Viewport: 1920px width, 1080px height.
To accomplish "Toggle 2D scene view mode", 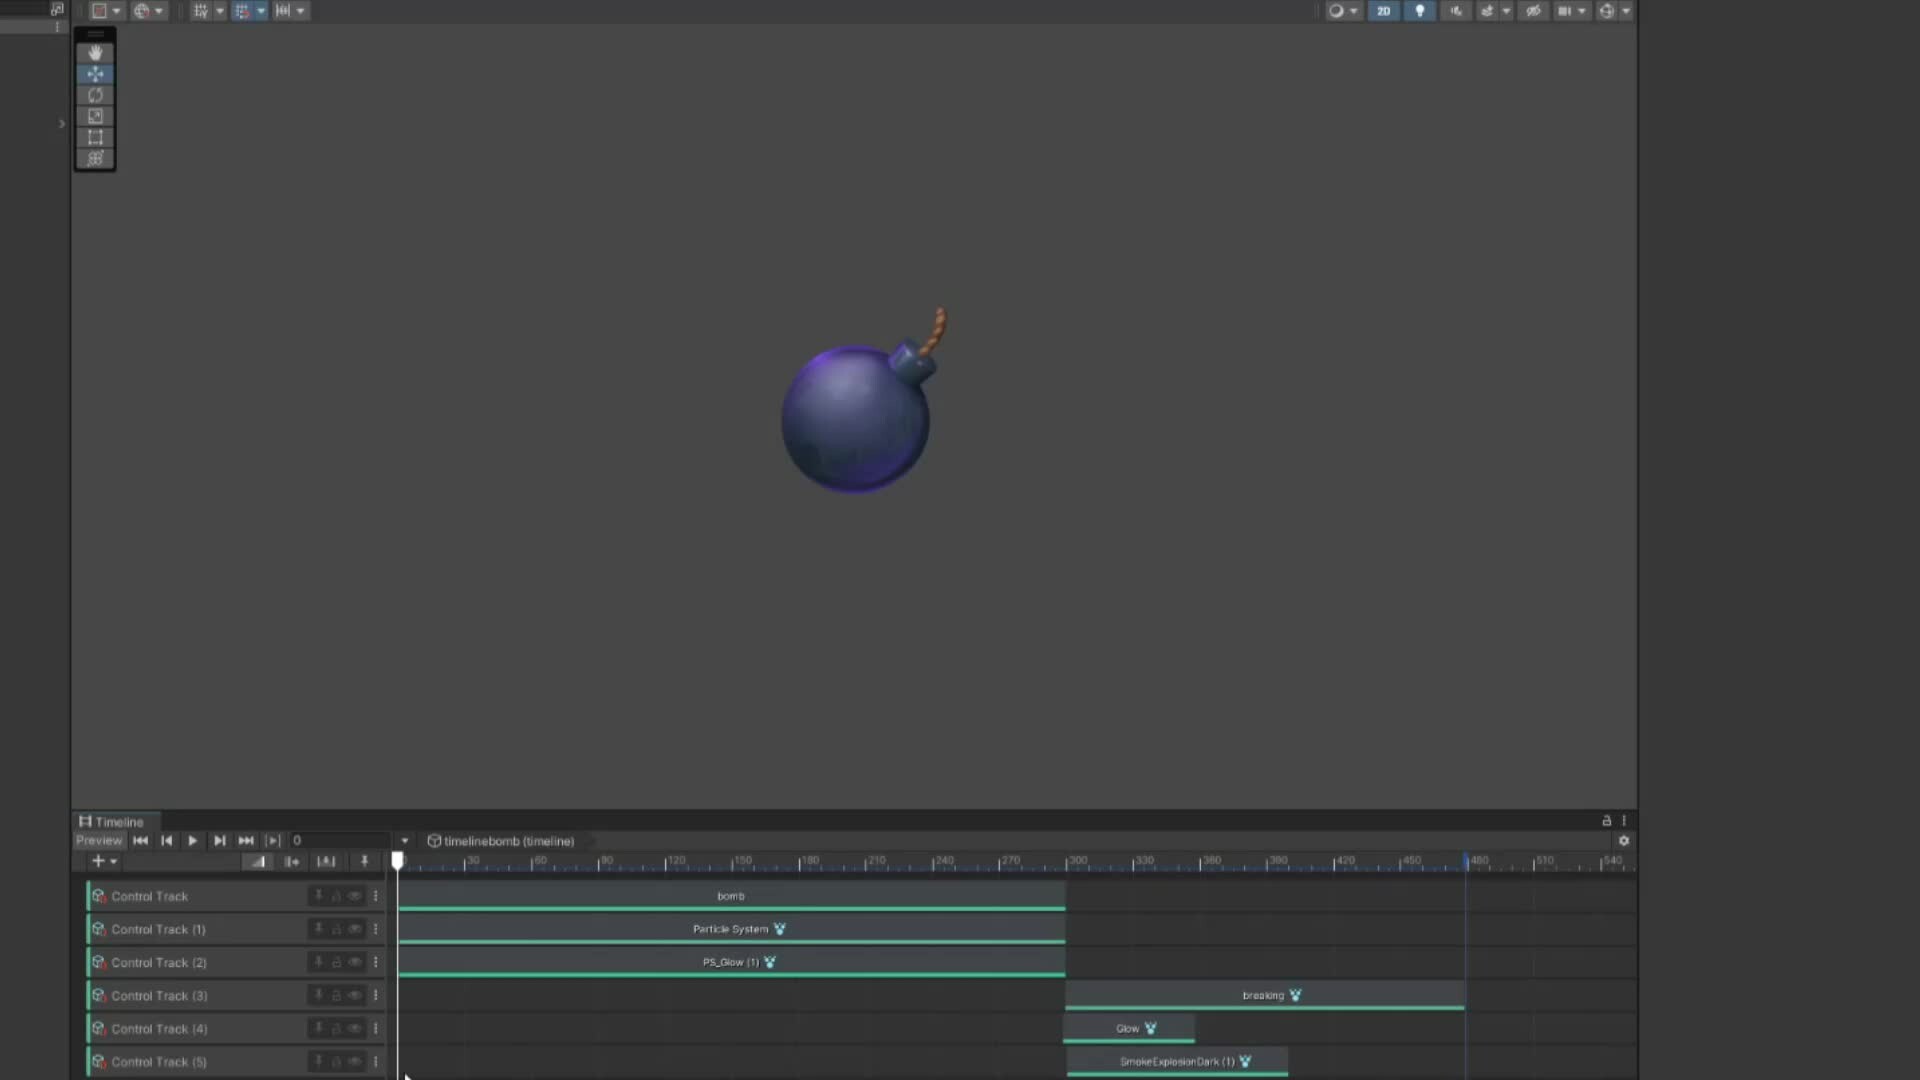I will point(1383,11).
